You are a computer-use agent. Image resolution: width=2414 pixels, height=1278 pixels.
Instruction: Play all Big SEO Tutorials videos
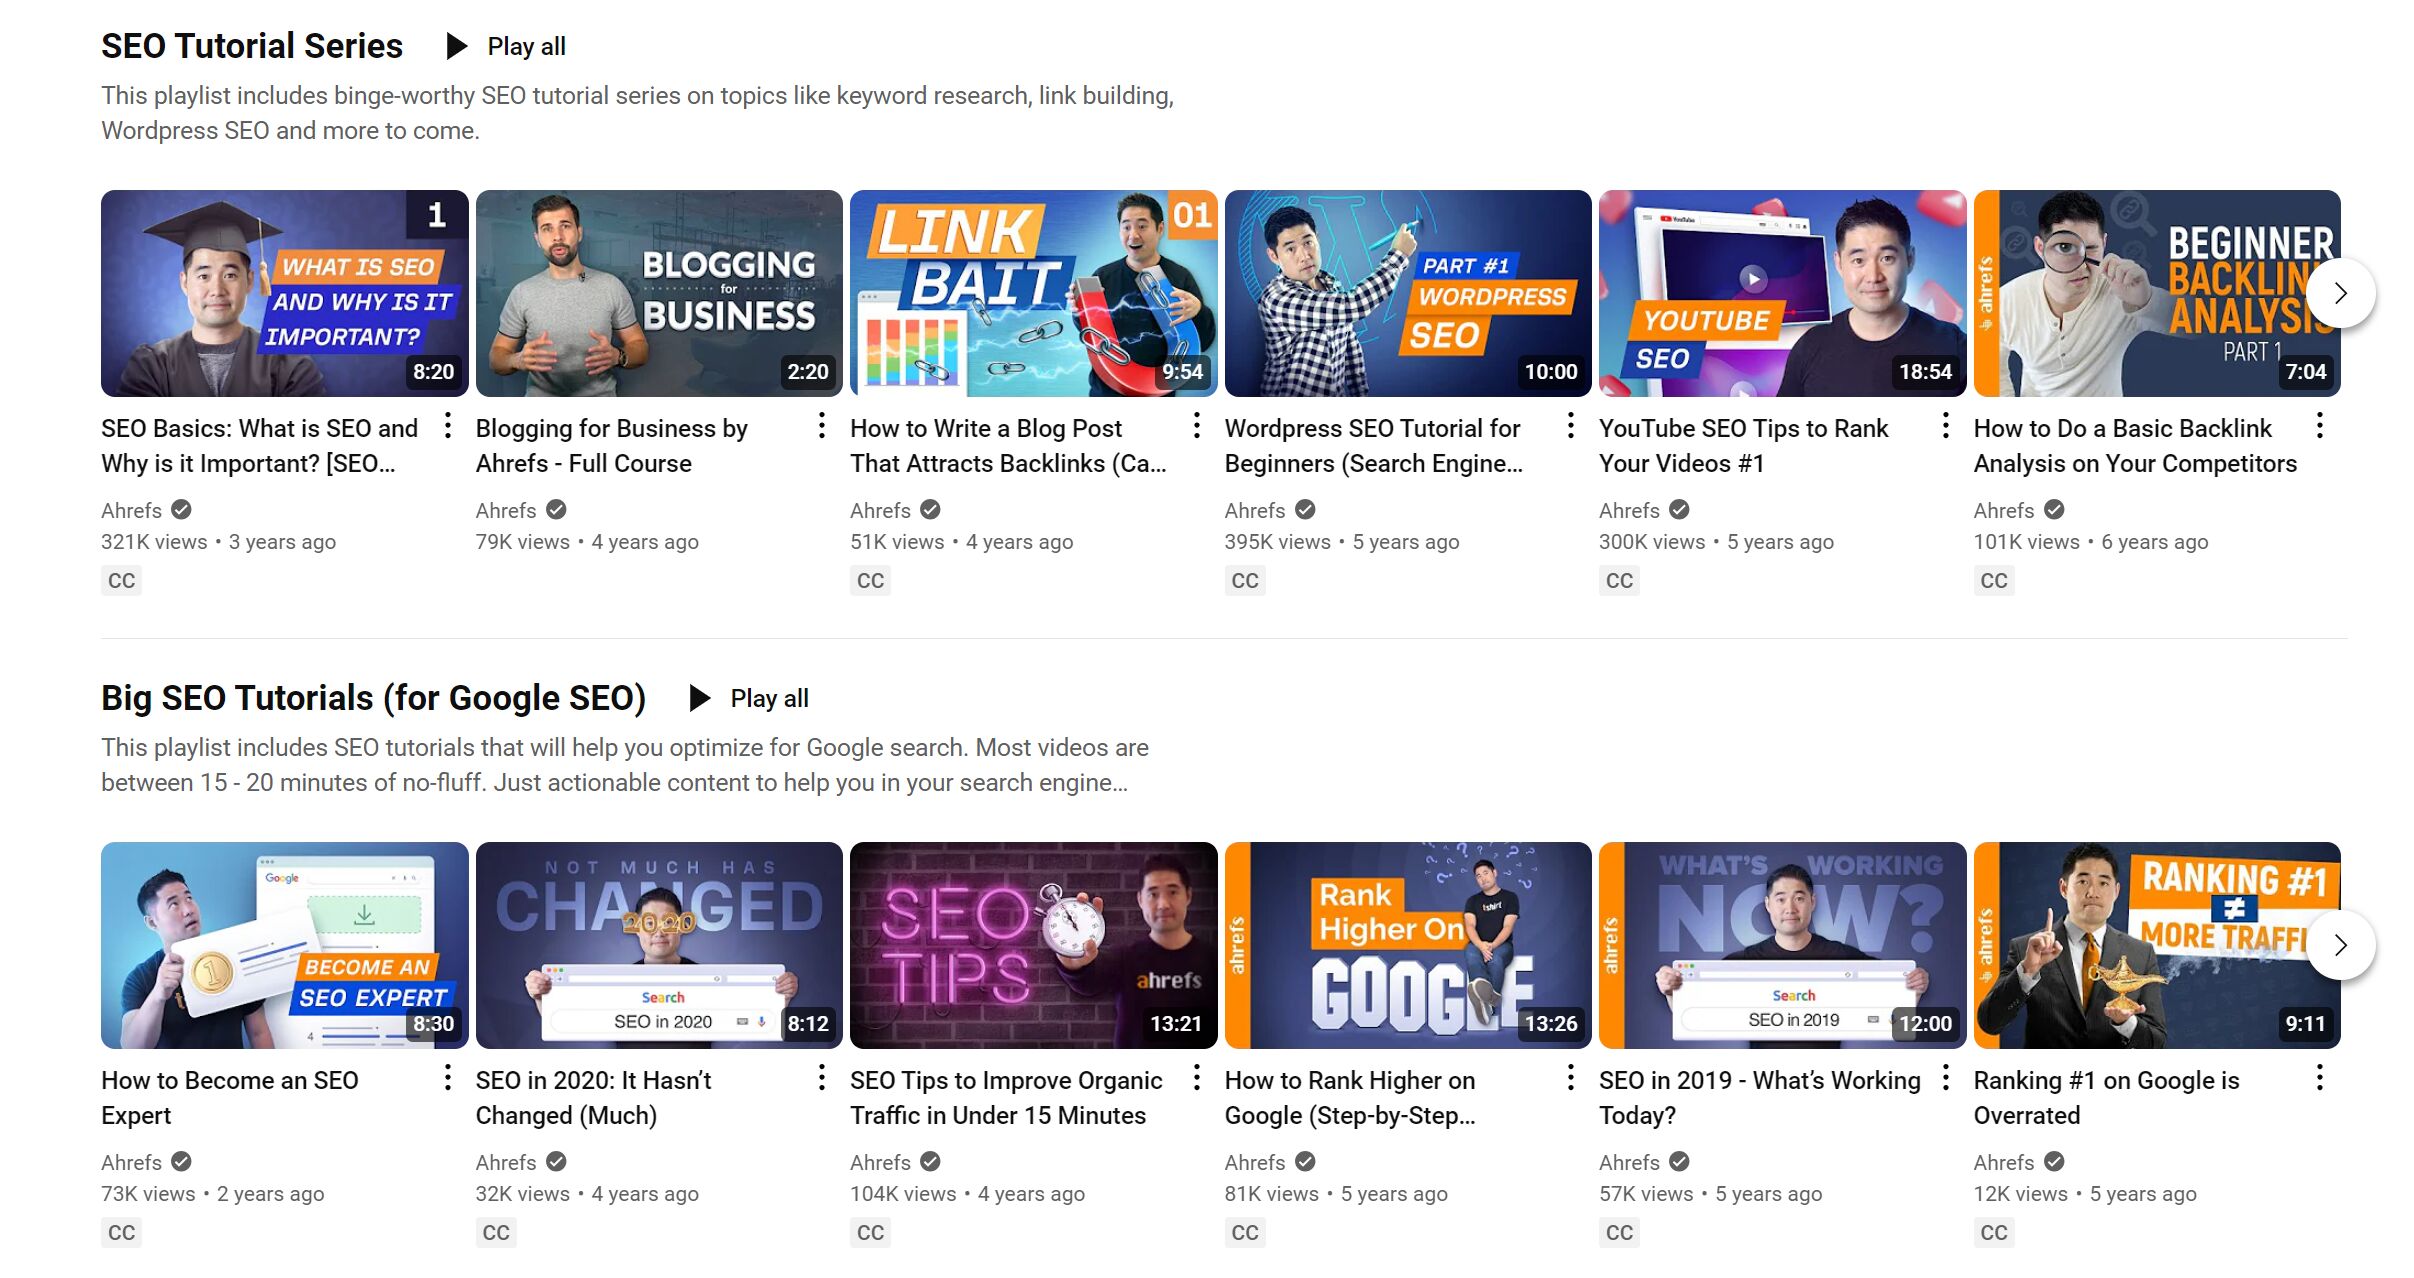pyautogui.click(x=750, y=698)
